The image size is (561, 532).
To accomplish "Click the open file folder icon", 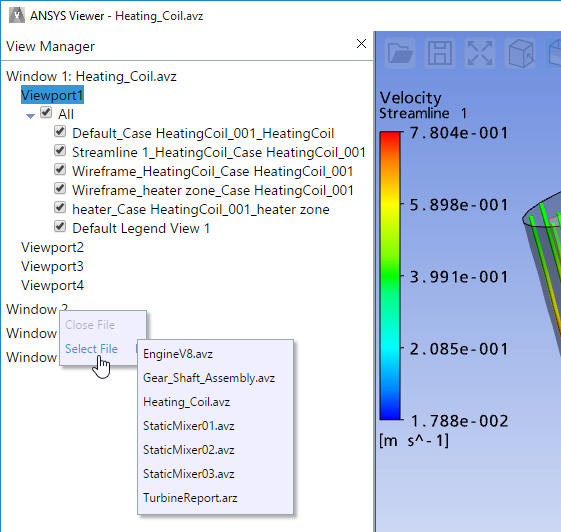I will click(400, 53).
